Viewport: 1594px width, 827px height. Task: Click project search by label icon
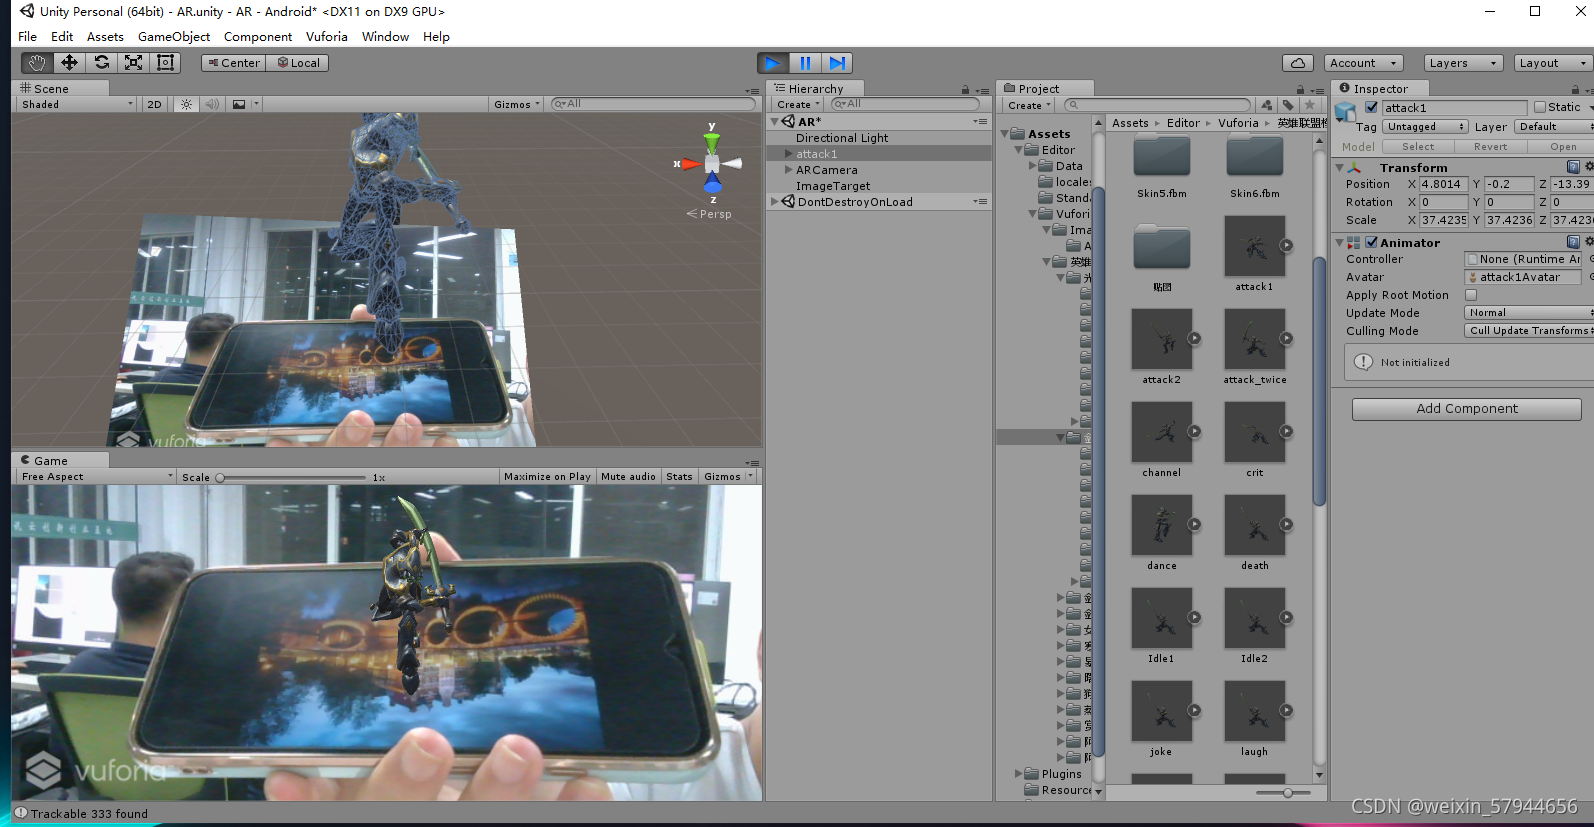(x=1288, y=105)
